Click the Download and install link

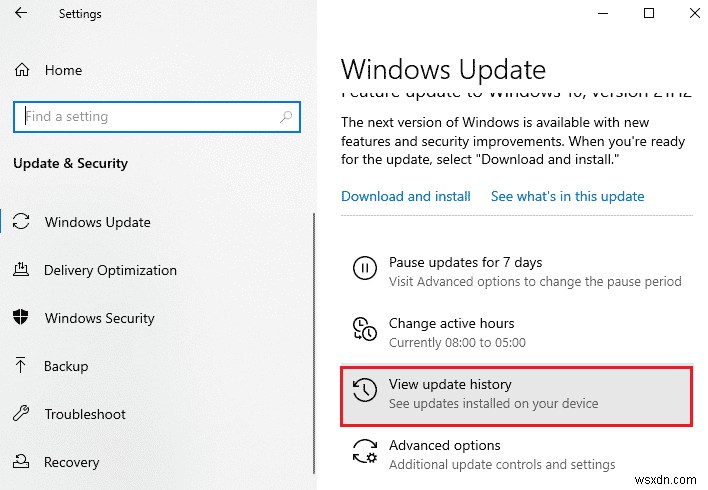click(x=406, y=196)
